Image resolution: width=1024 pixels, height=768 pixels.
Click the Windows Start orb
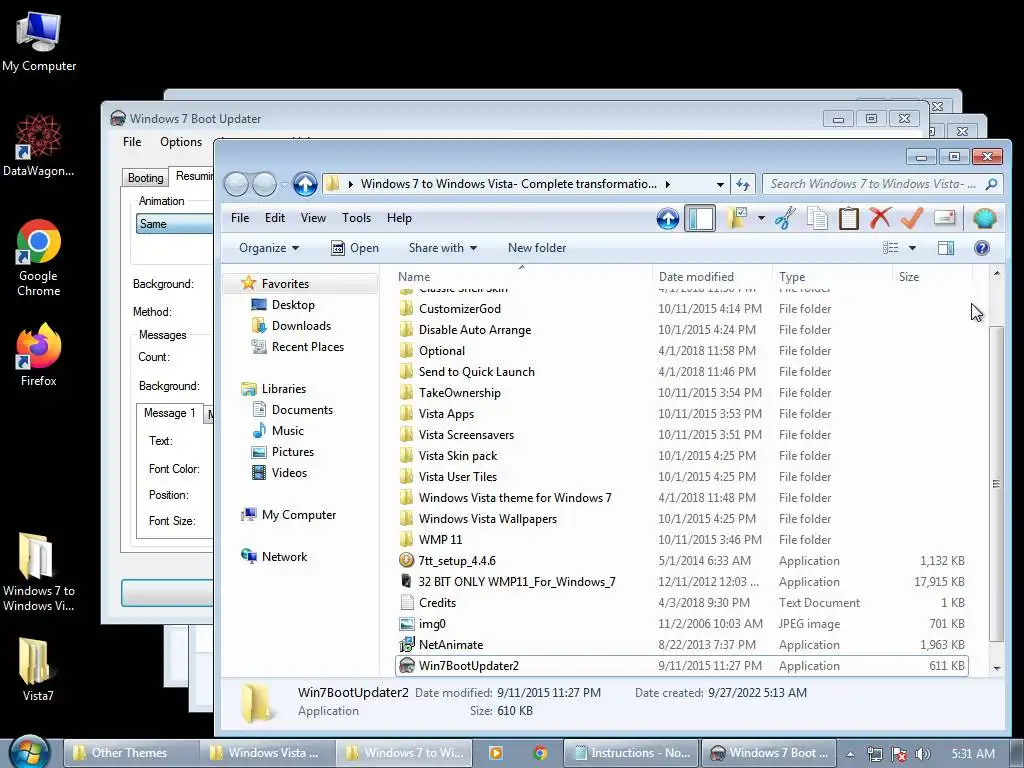point(30,752)
